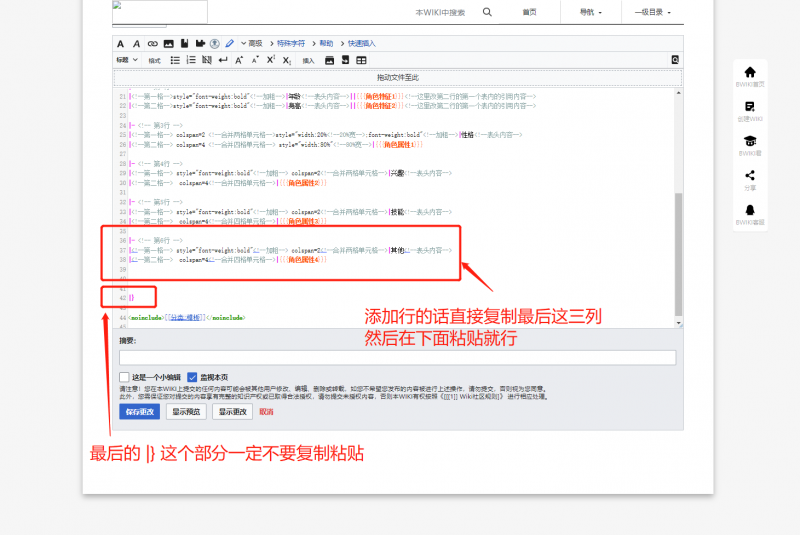
Task: Click the search magnifier icon in header
Action: click(x=487, y=12)
